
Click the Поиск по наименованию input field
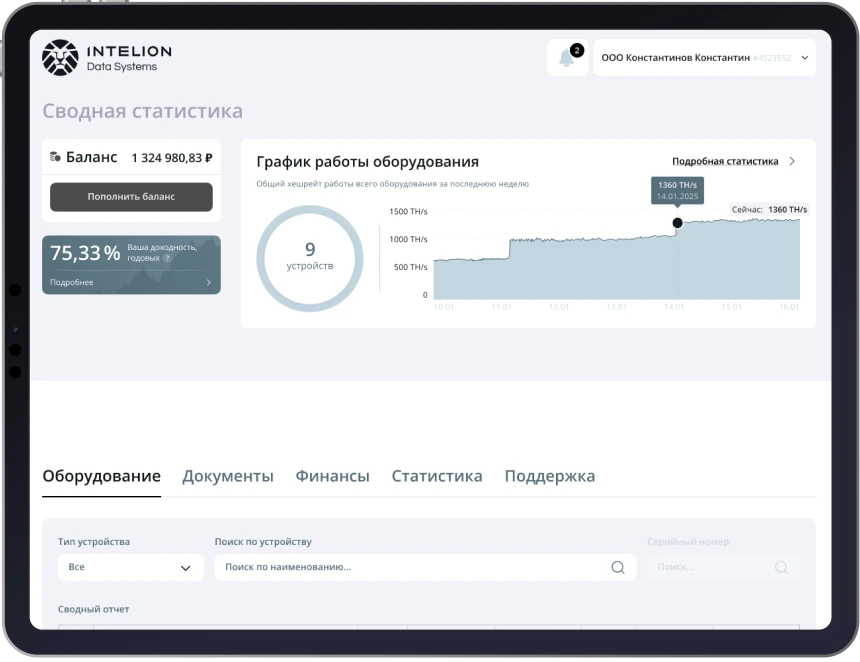[410, 567]
